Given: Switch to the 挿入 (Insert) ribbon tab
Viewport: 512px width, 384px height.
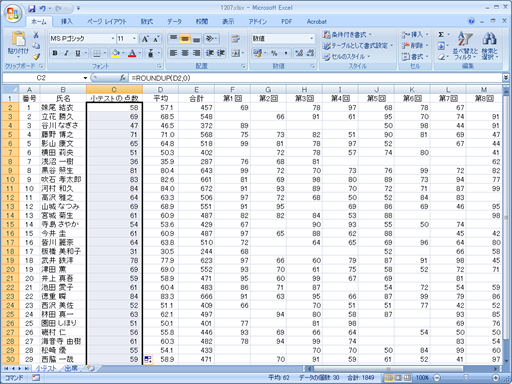Looking at the screenshot, I should click(x=67, y=22).
